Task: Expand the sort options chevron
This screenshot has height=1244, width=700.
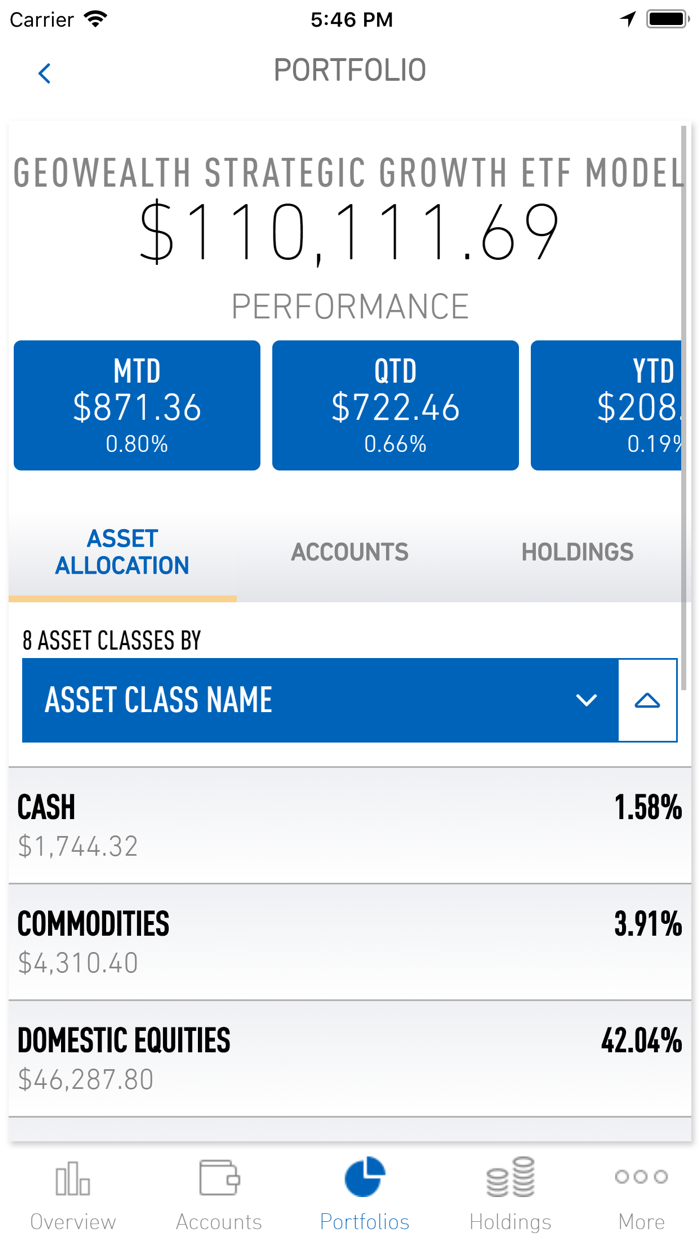Action: tap(586, 702)
